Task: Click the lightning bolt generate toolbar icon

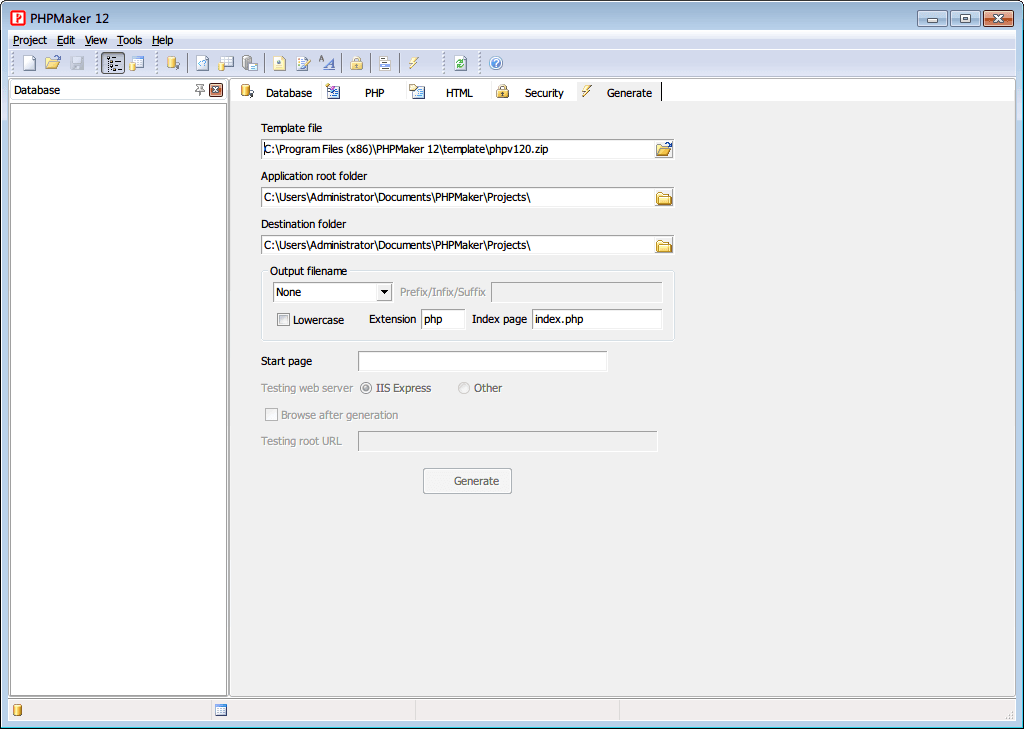Action: coord(414,63)
